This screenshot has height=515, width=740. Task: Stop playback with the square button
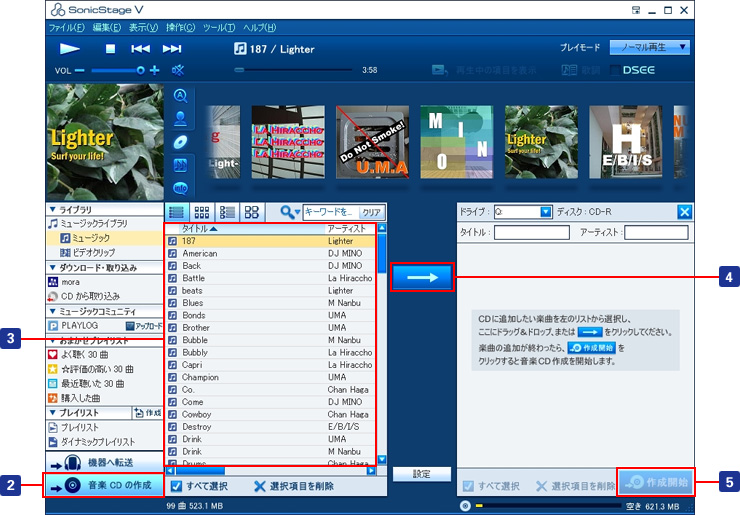click(x=110, y=49)
